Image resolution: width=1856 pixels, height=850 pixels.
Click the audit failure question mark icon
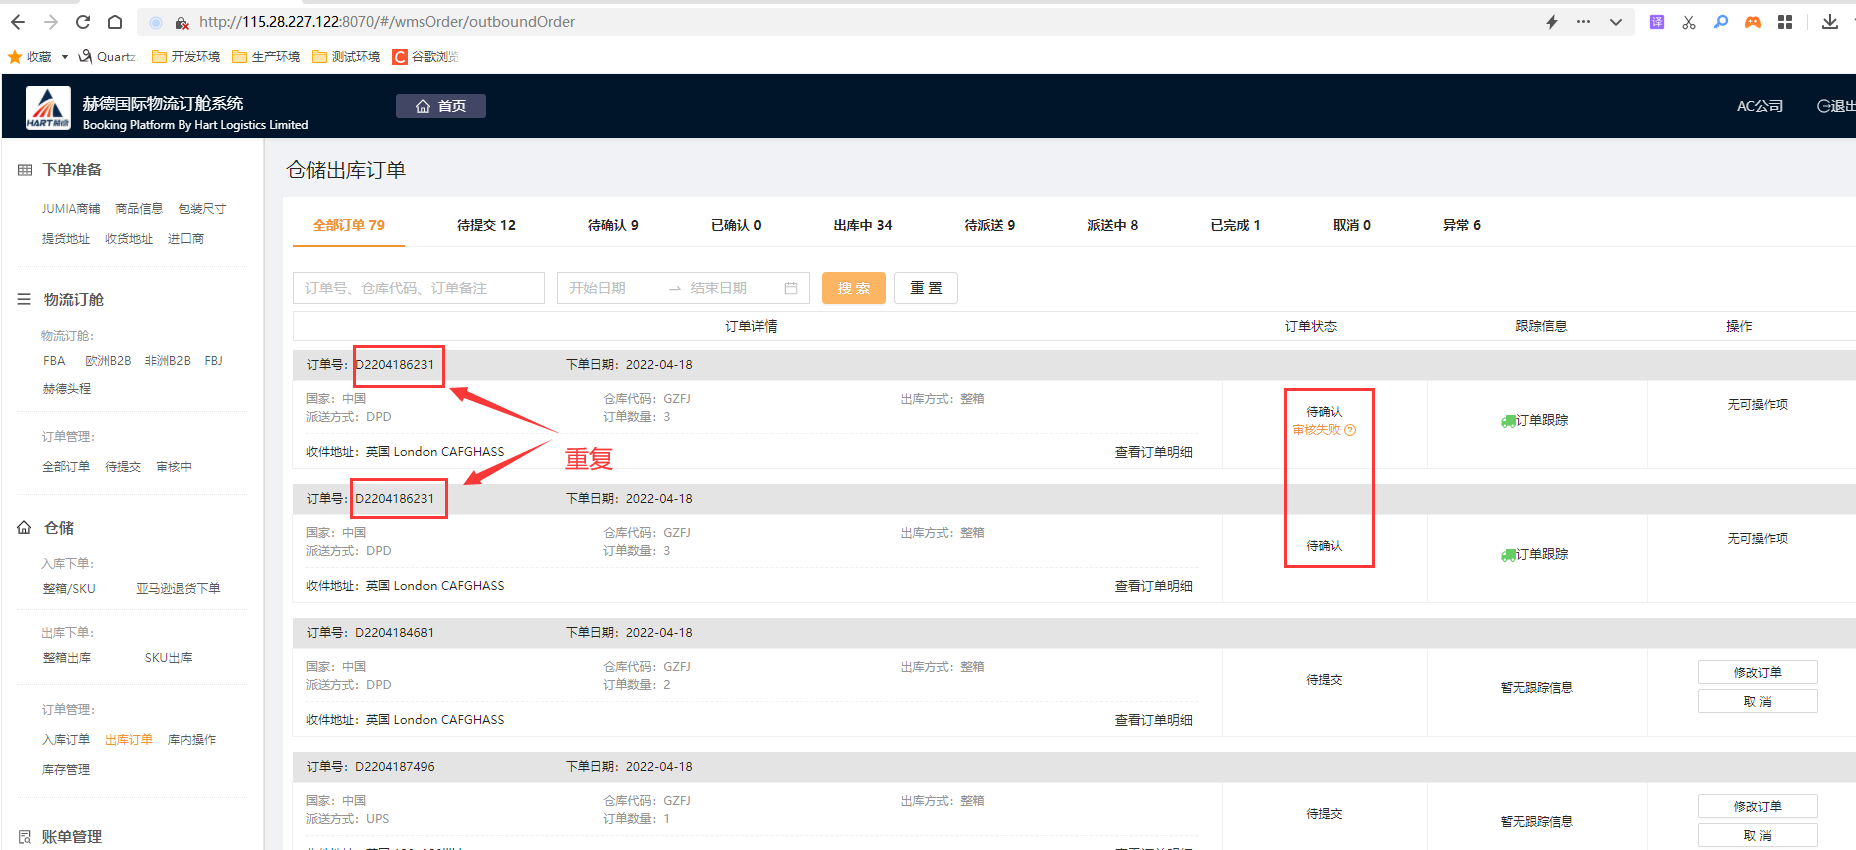pyautogui.click(x=1350, y=430)
